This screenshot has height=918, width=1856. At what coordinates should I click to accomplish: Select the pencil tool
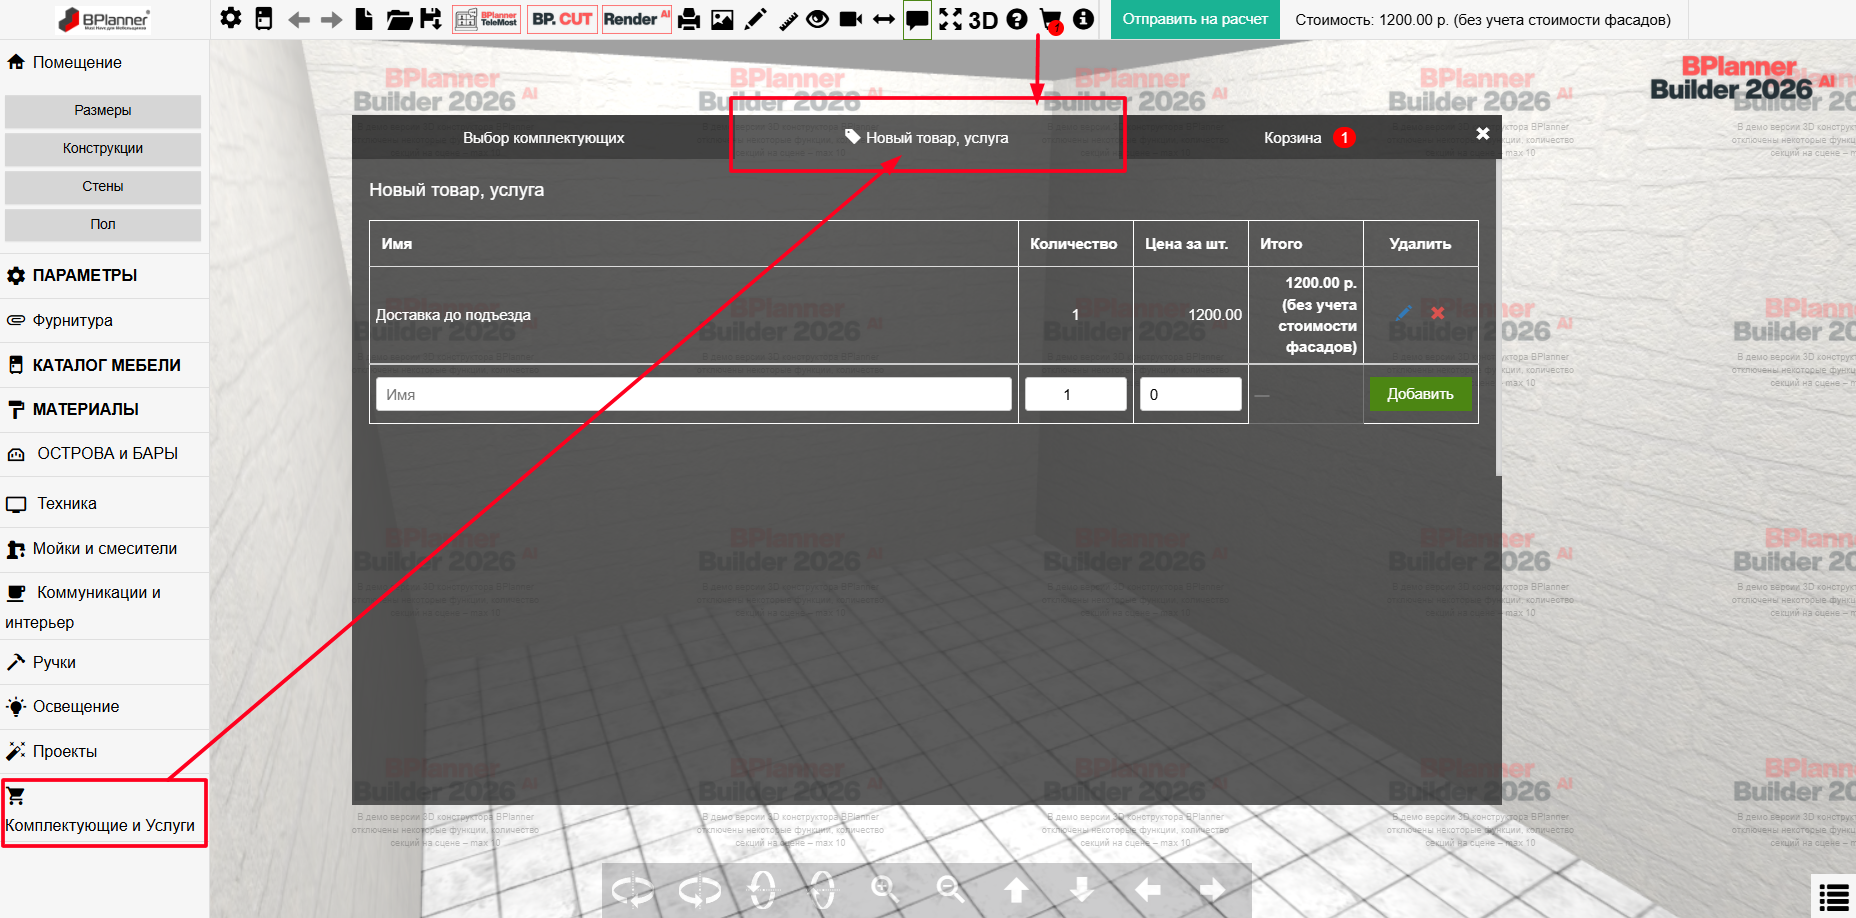[x=756, y=19]
